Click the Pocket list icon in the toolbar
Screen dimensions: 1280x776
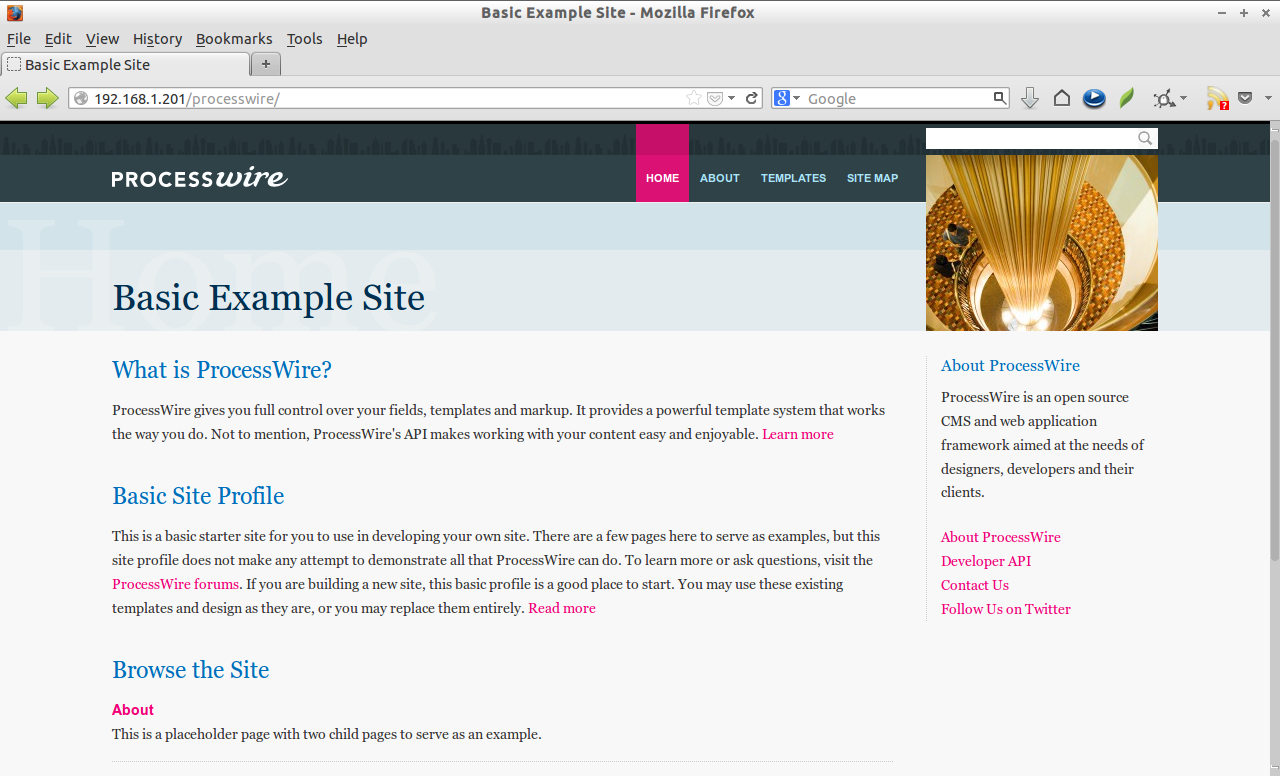coord(1245,98)
